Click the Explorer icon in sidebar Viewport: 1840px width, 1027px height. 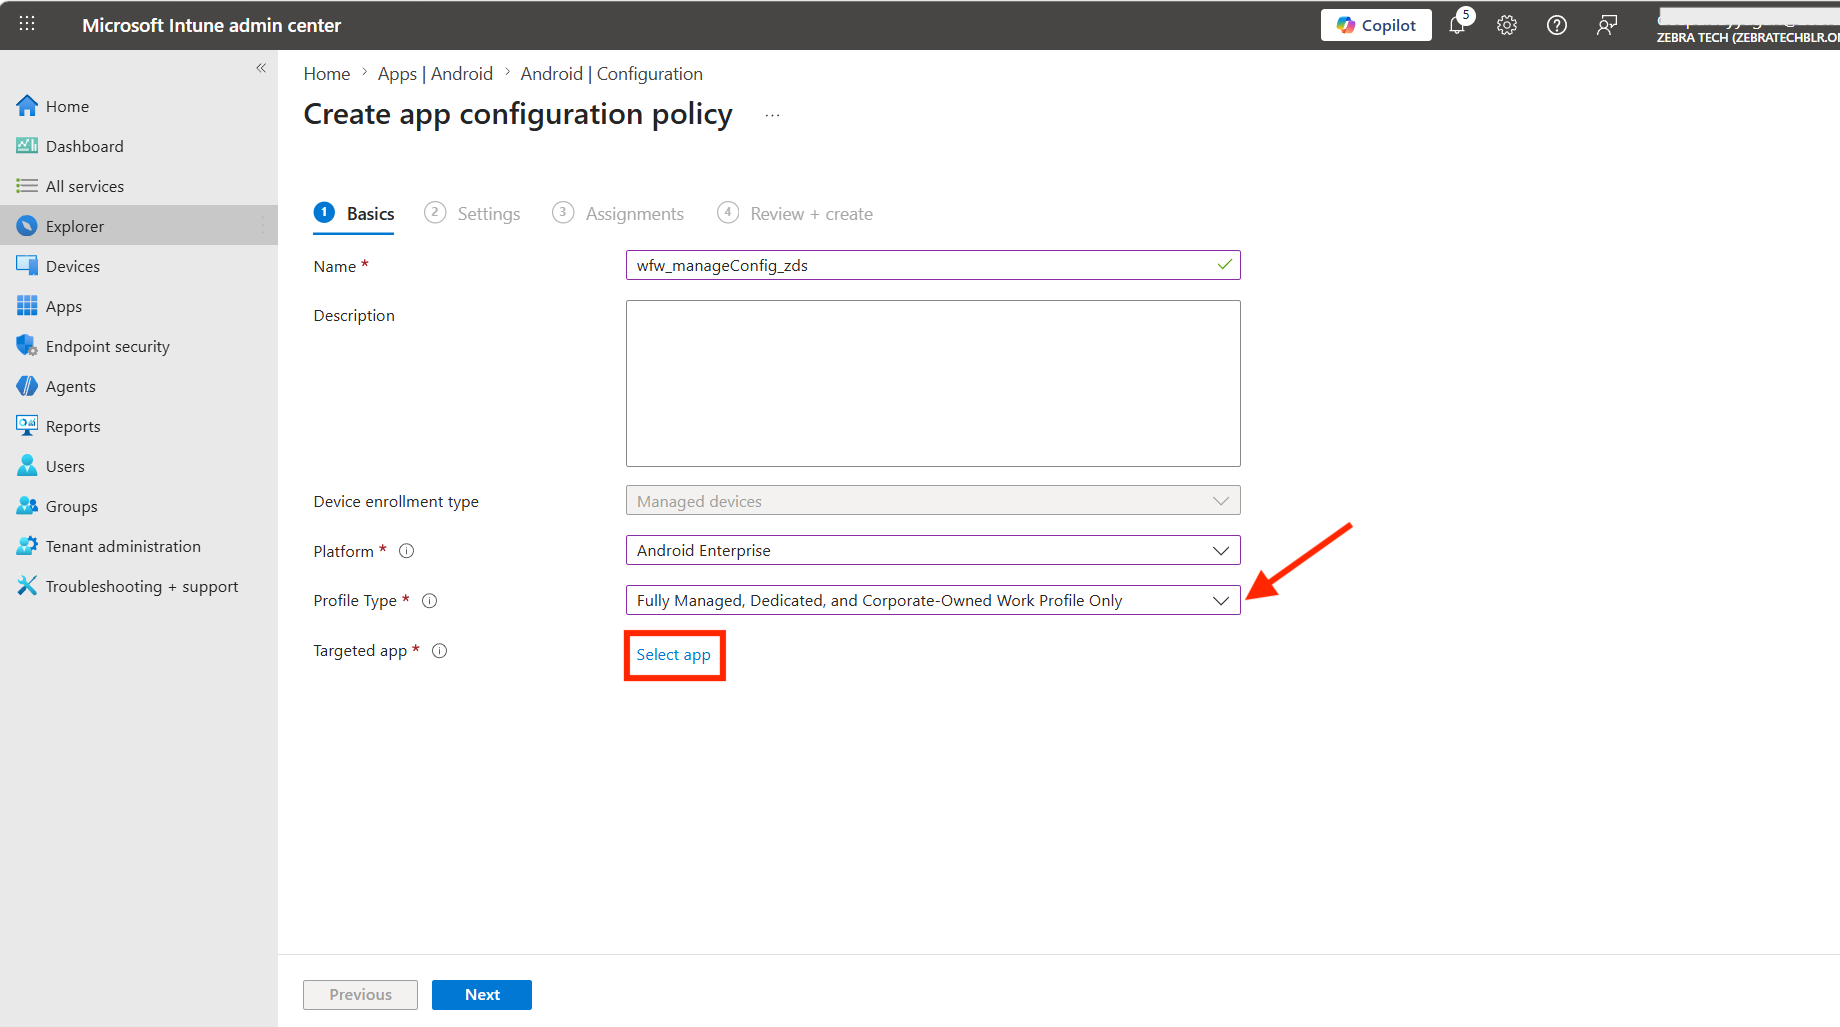27,226
